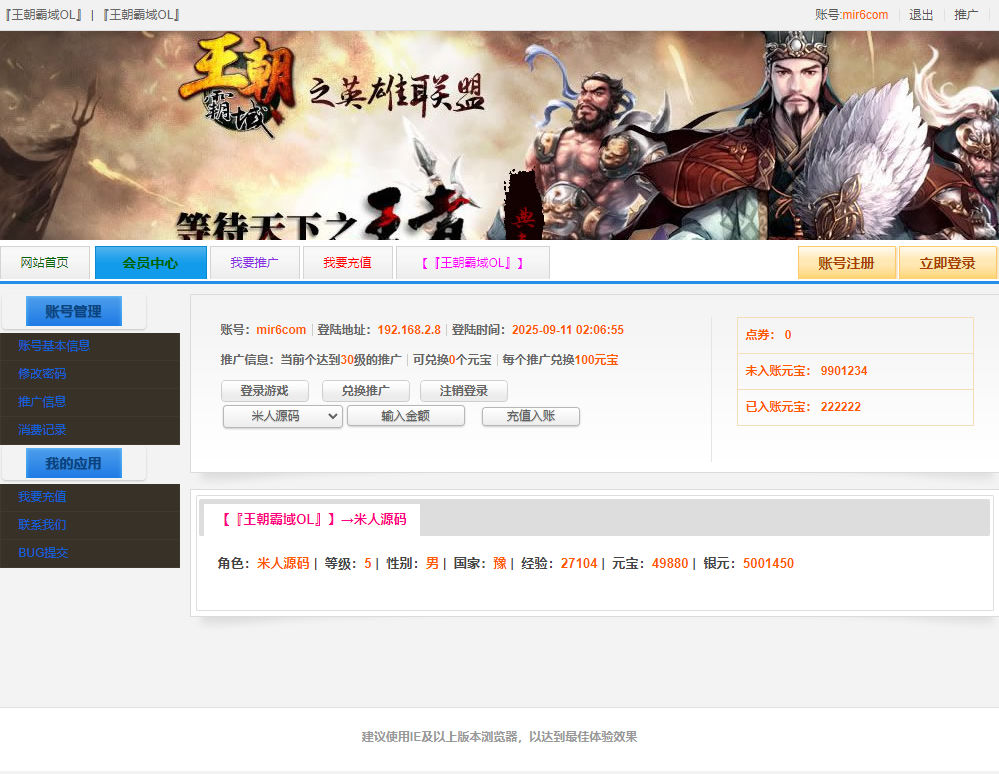Switch to the 会员中心 tab
The image size is (999, 774).
tap(150, 262)
